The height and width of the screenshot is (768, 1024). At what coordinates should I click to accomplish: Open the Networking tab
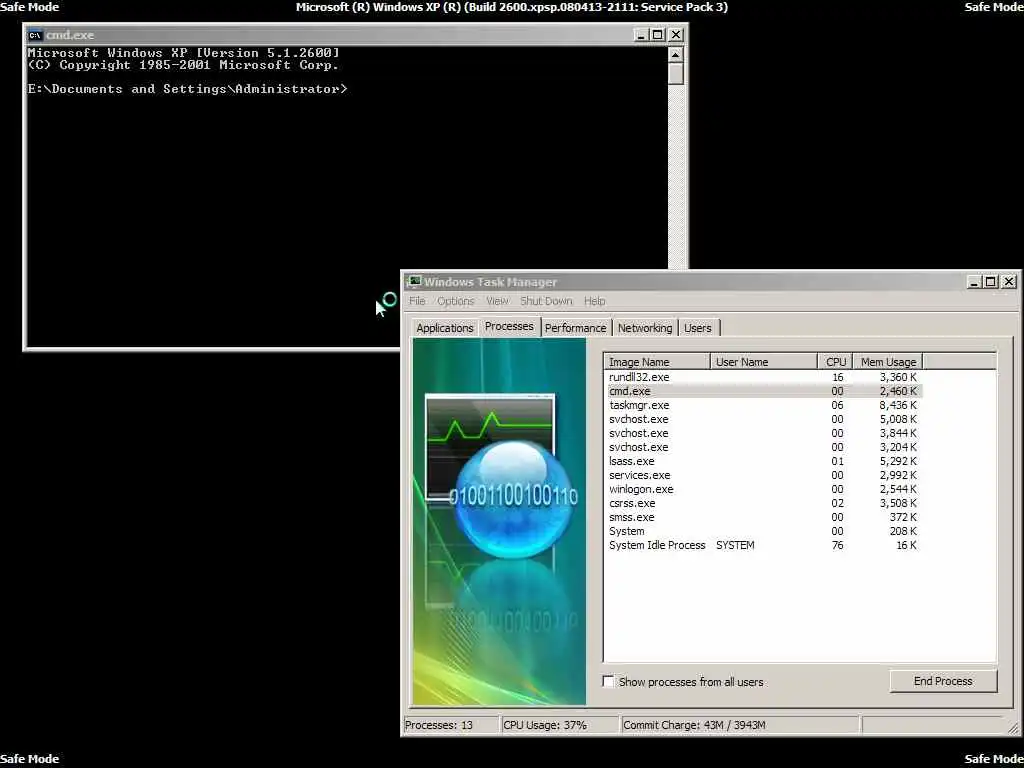(x=645, y=328)
